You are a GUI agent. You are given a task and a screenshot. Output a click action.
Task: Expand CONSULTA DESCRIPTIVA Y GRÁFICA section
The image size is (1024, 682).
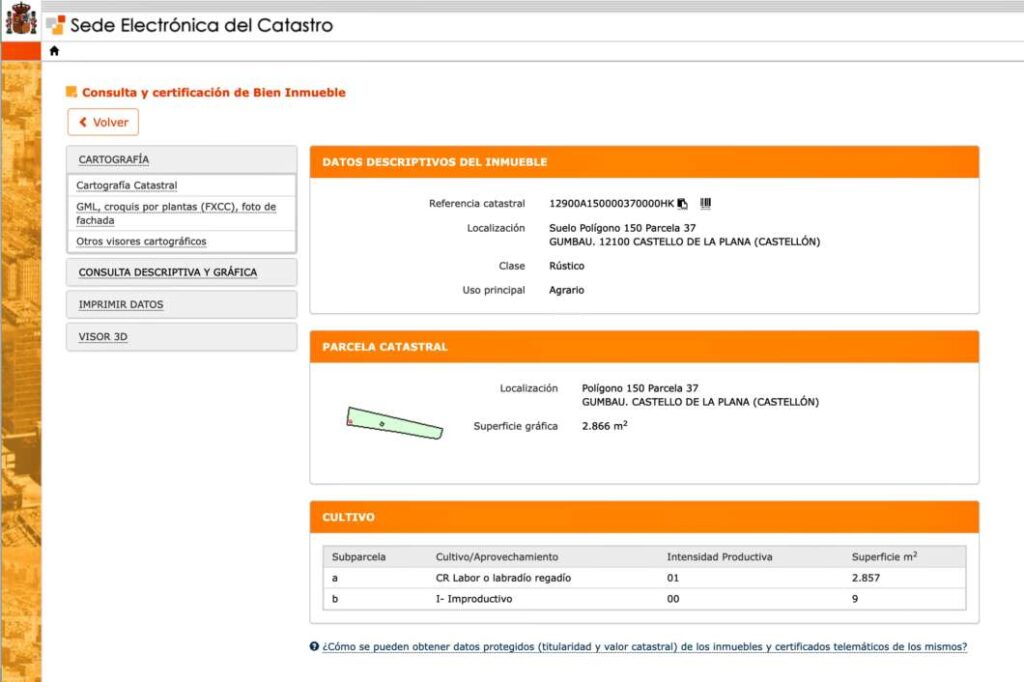tap(167, 272)
